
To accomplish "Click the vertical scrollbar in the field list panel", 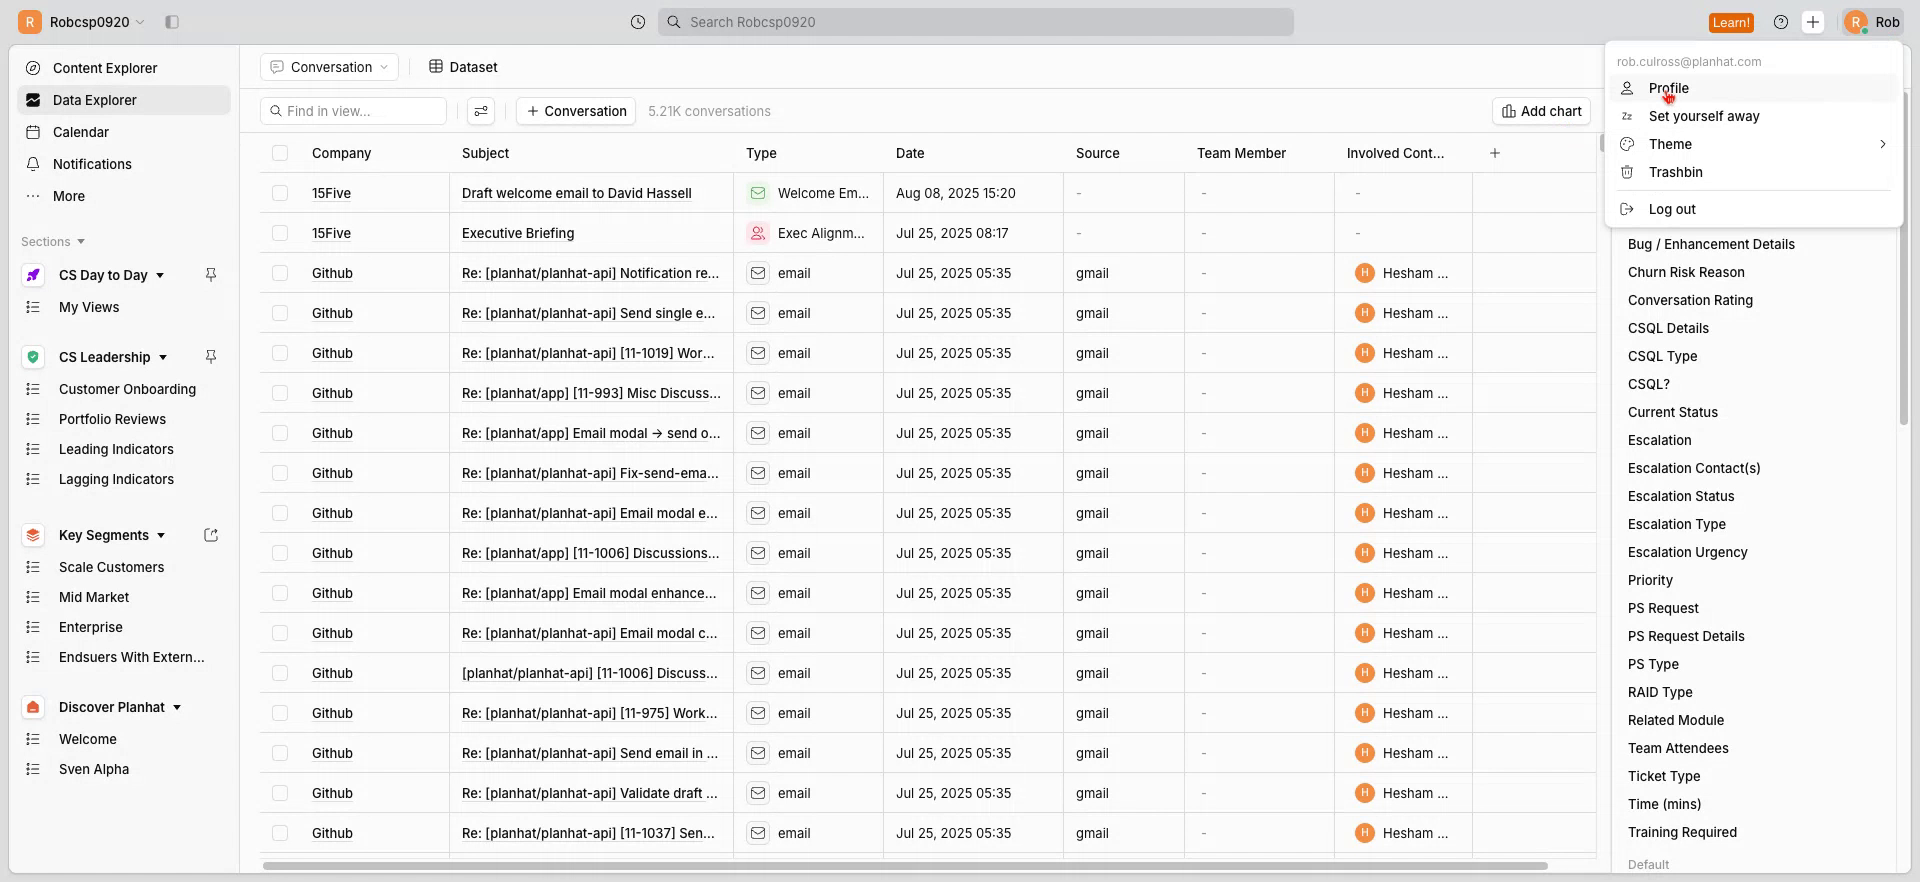I will [1903, 260].
